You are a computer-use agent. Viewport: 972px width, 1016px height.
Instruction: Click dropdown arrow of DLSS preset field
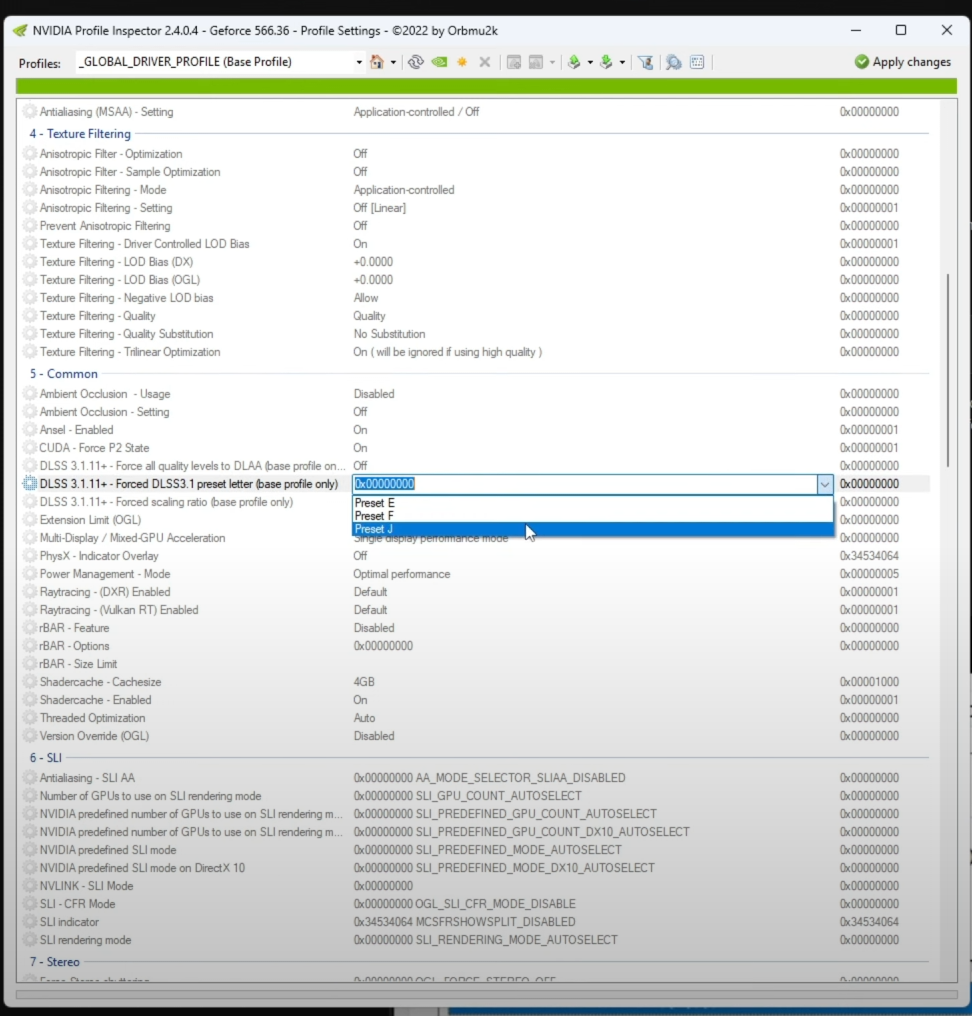click(824, 484)
